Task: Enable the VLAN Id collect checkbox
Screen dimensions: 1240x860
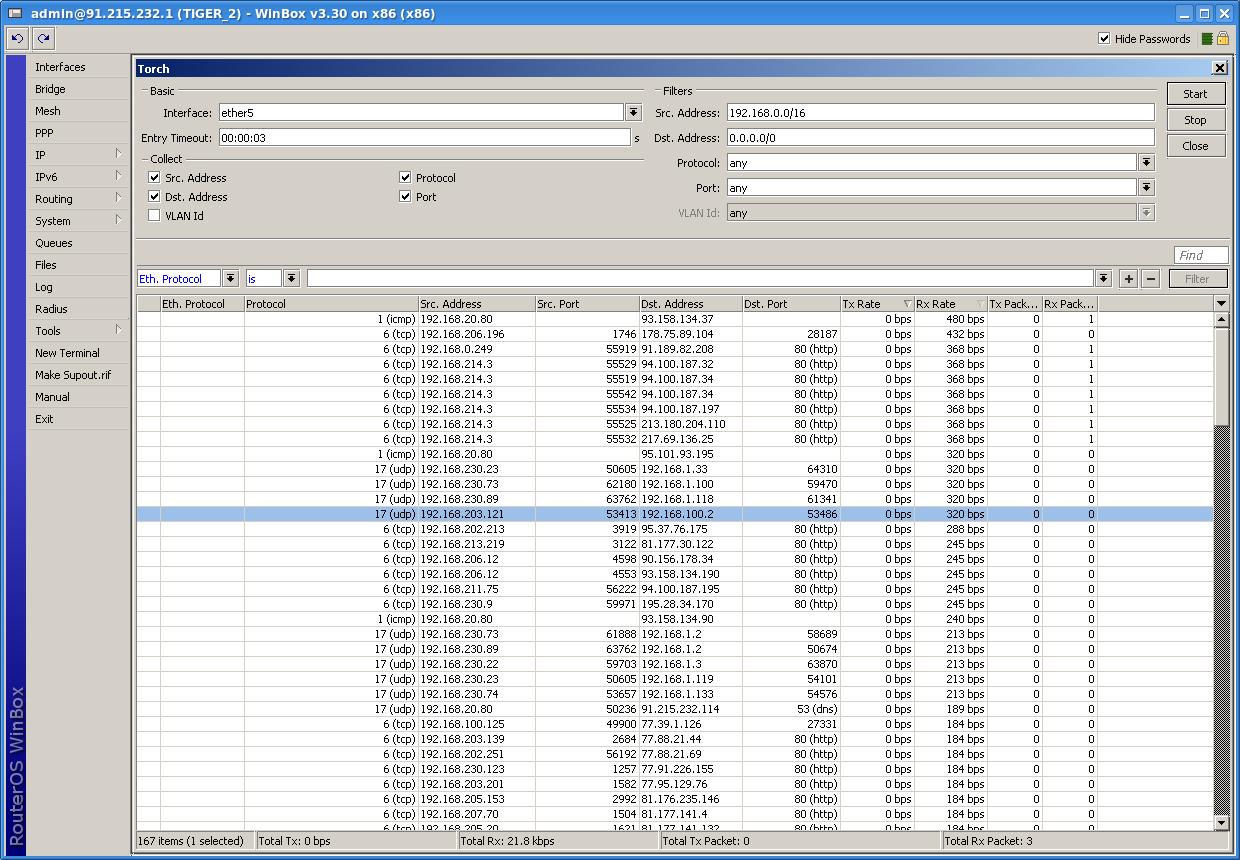Action: tap(154, 216)
